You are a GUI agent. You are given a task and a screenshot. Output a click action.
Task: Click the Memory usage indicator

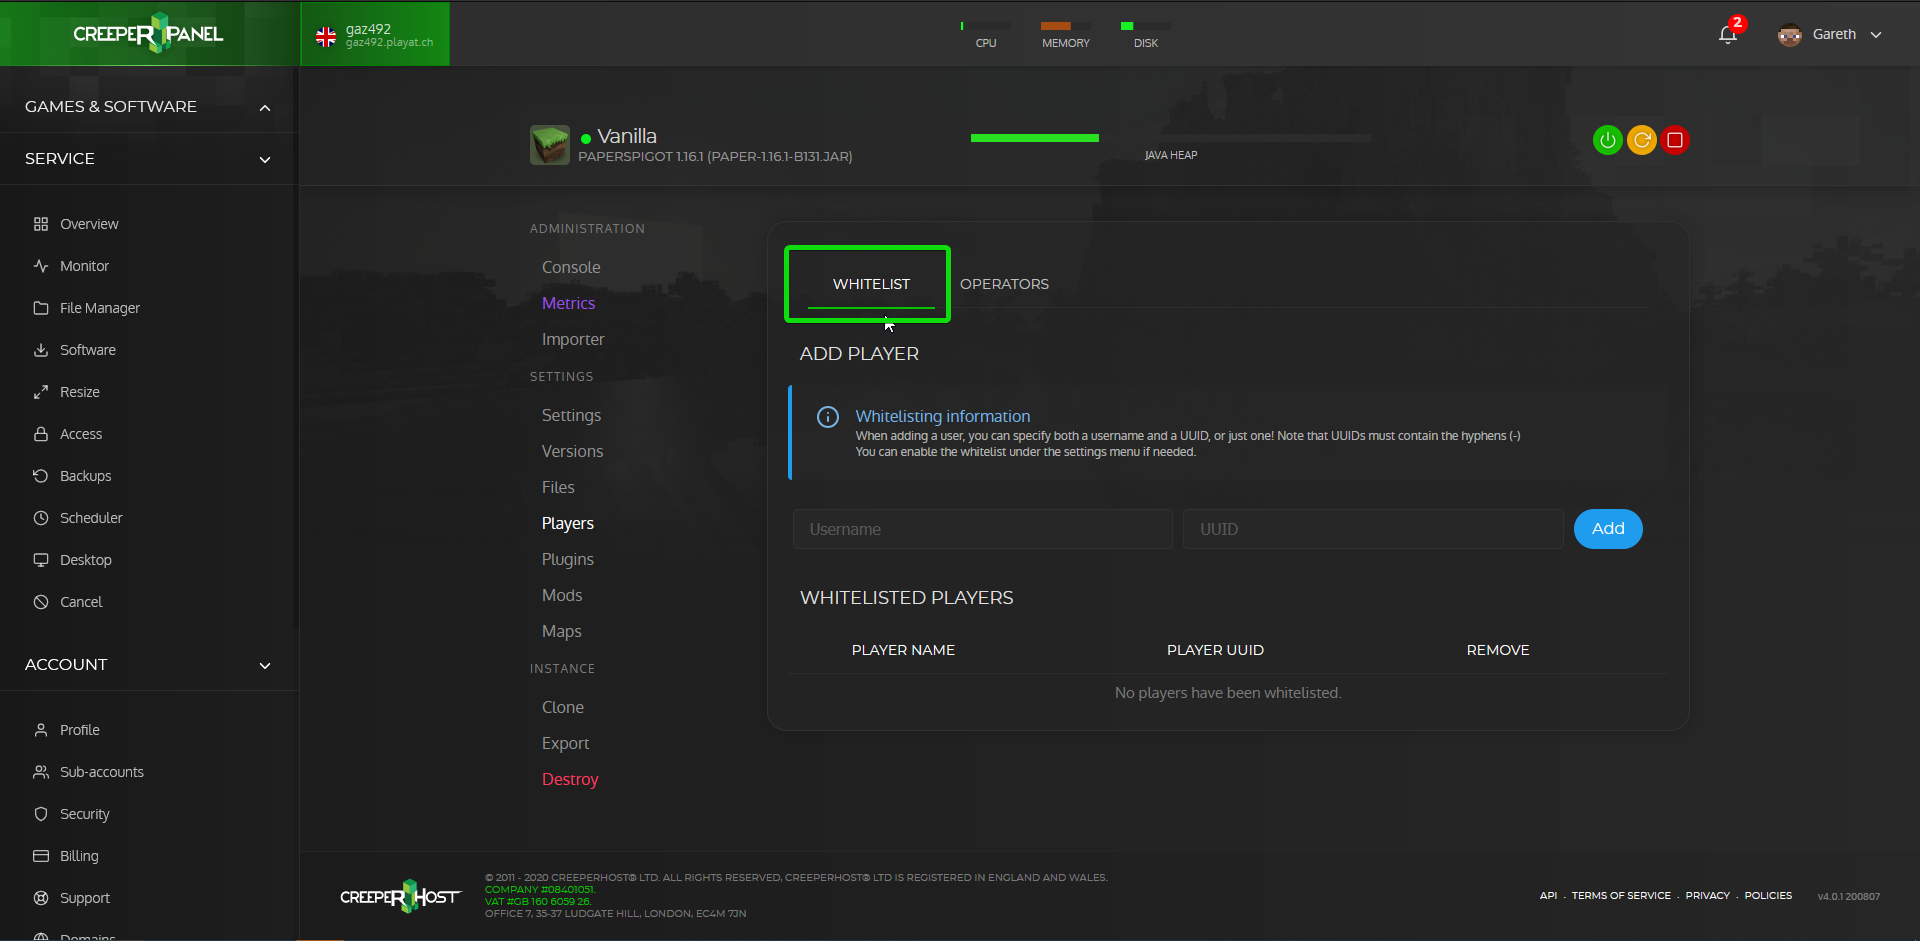tap(1066, 35)
